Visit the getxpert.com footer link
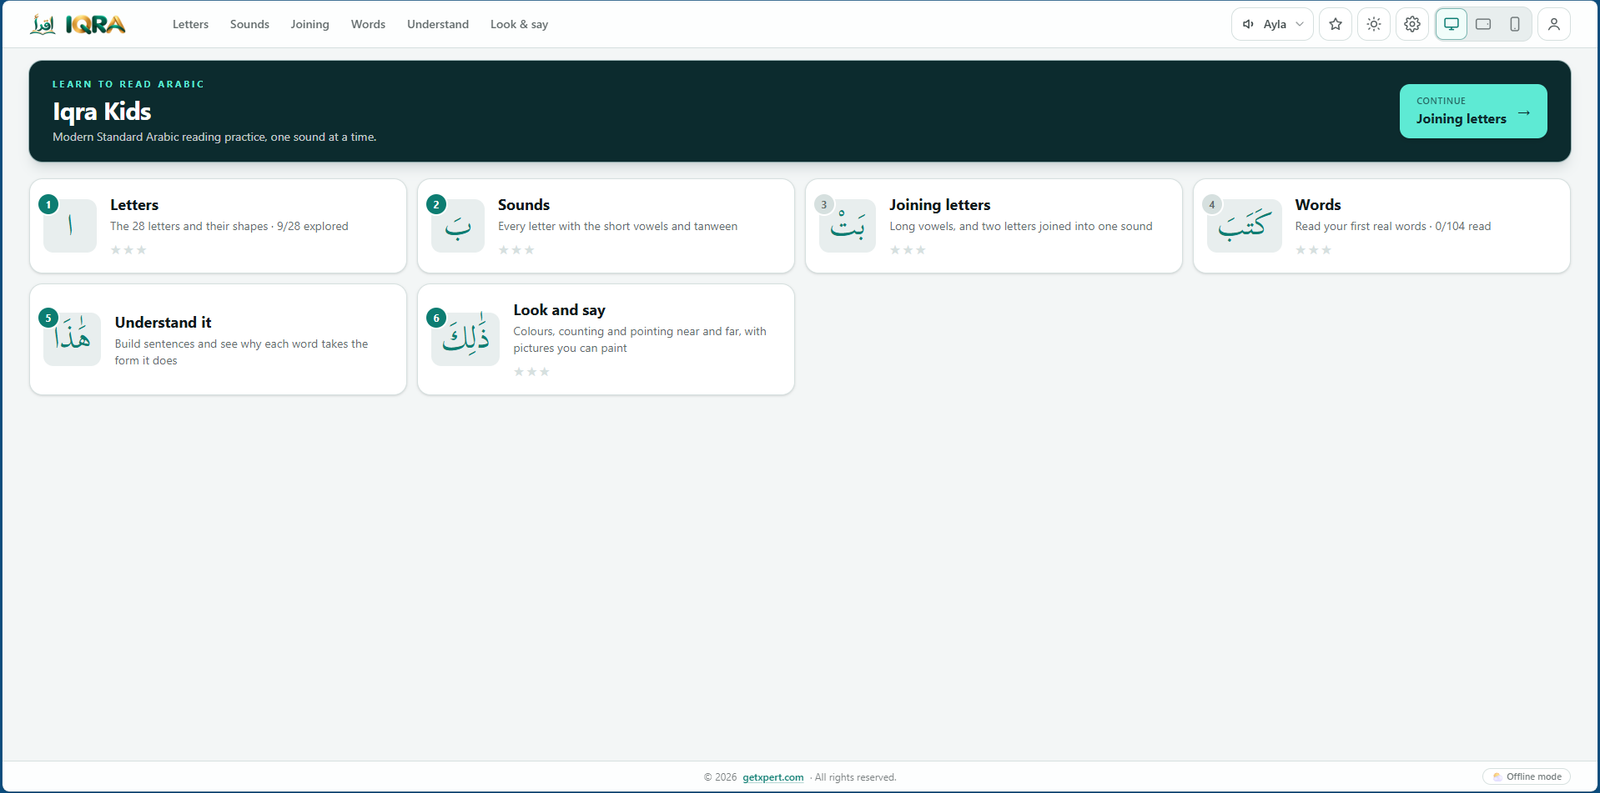The height and width of the screenshot is (793, 1600). [773, 777]
